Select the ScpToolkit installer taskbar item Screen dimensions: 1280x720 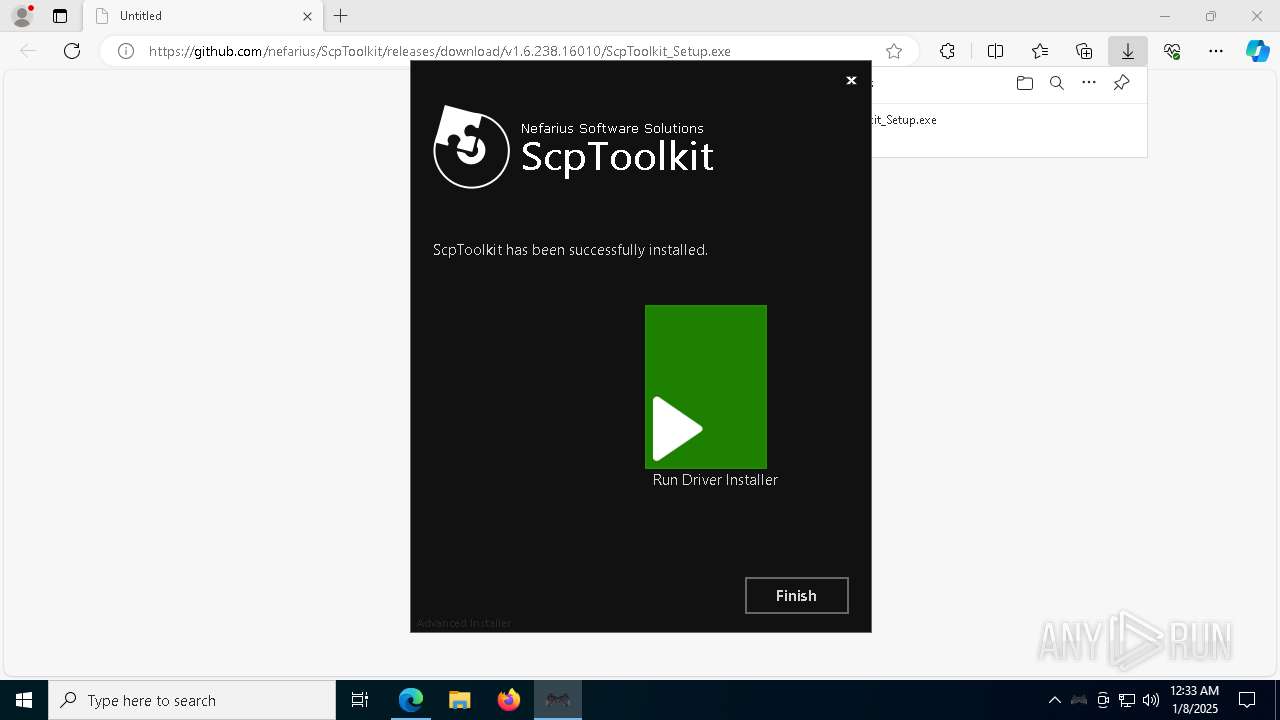(558, 700)
